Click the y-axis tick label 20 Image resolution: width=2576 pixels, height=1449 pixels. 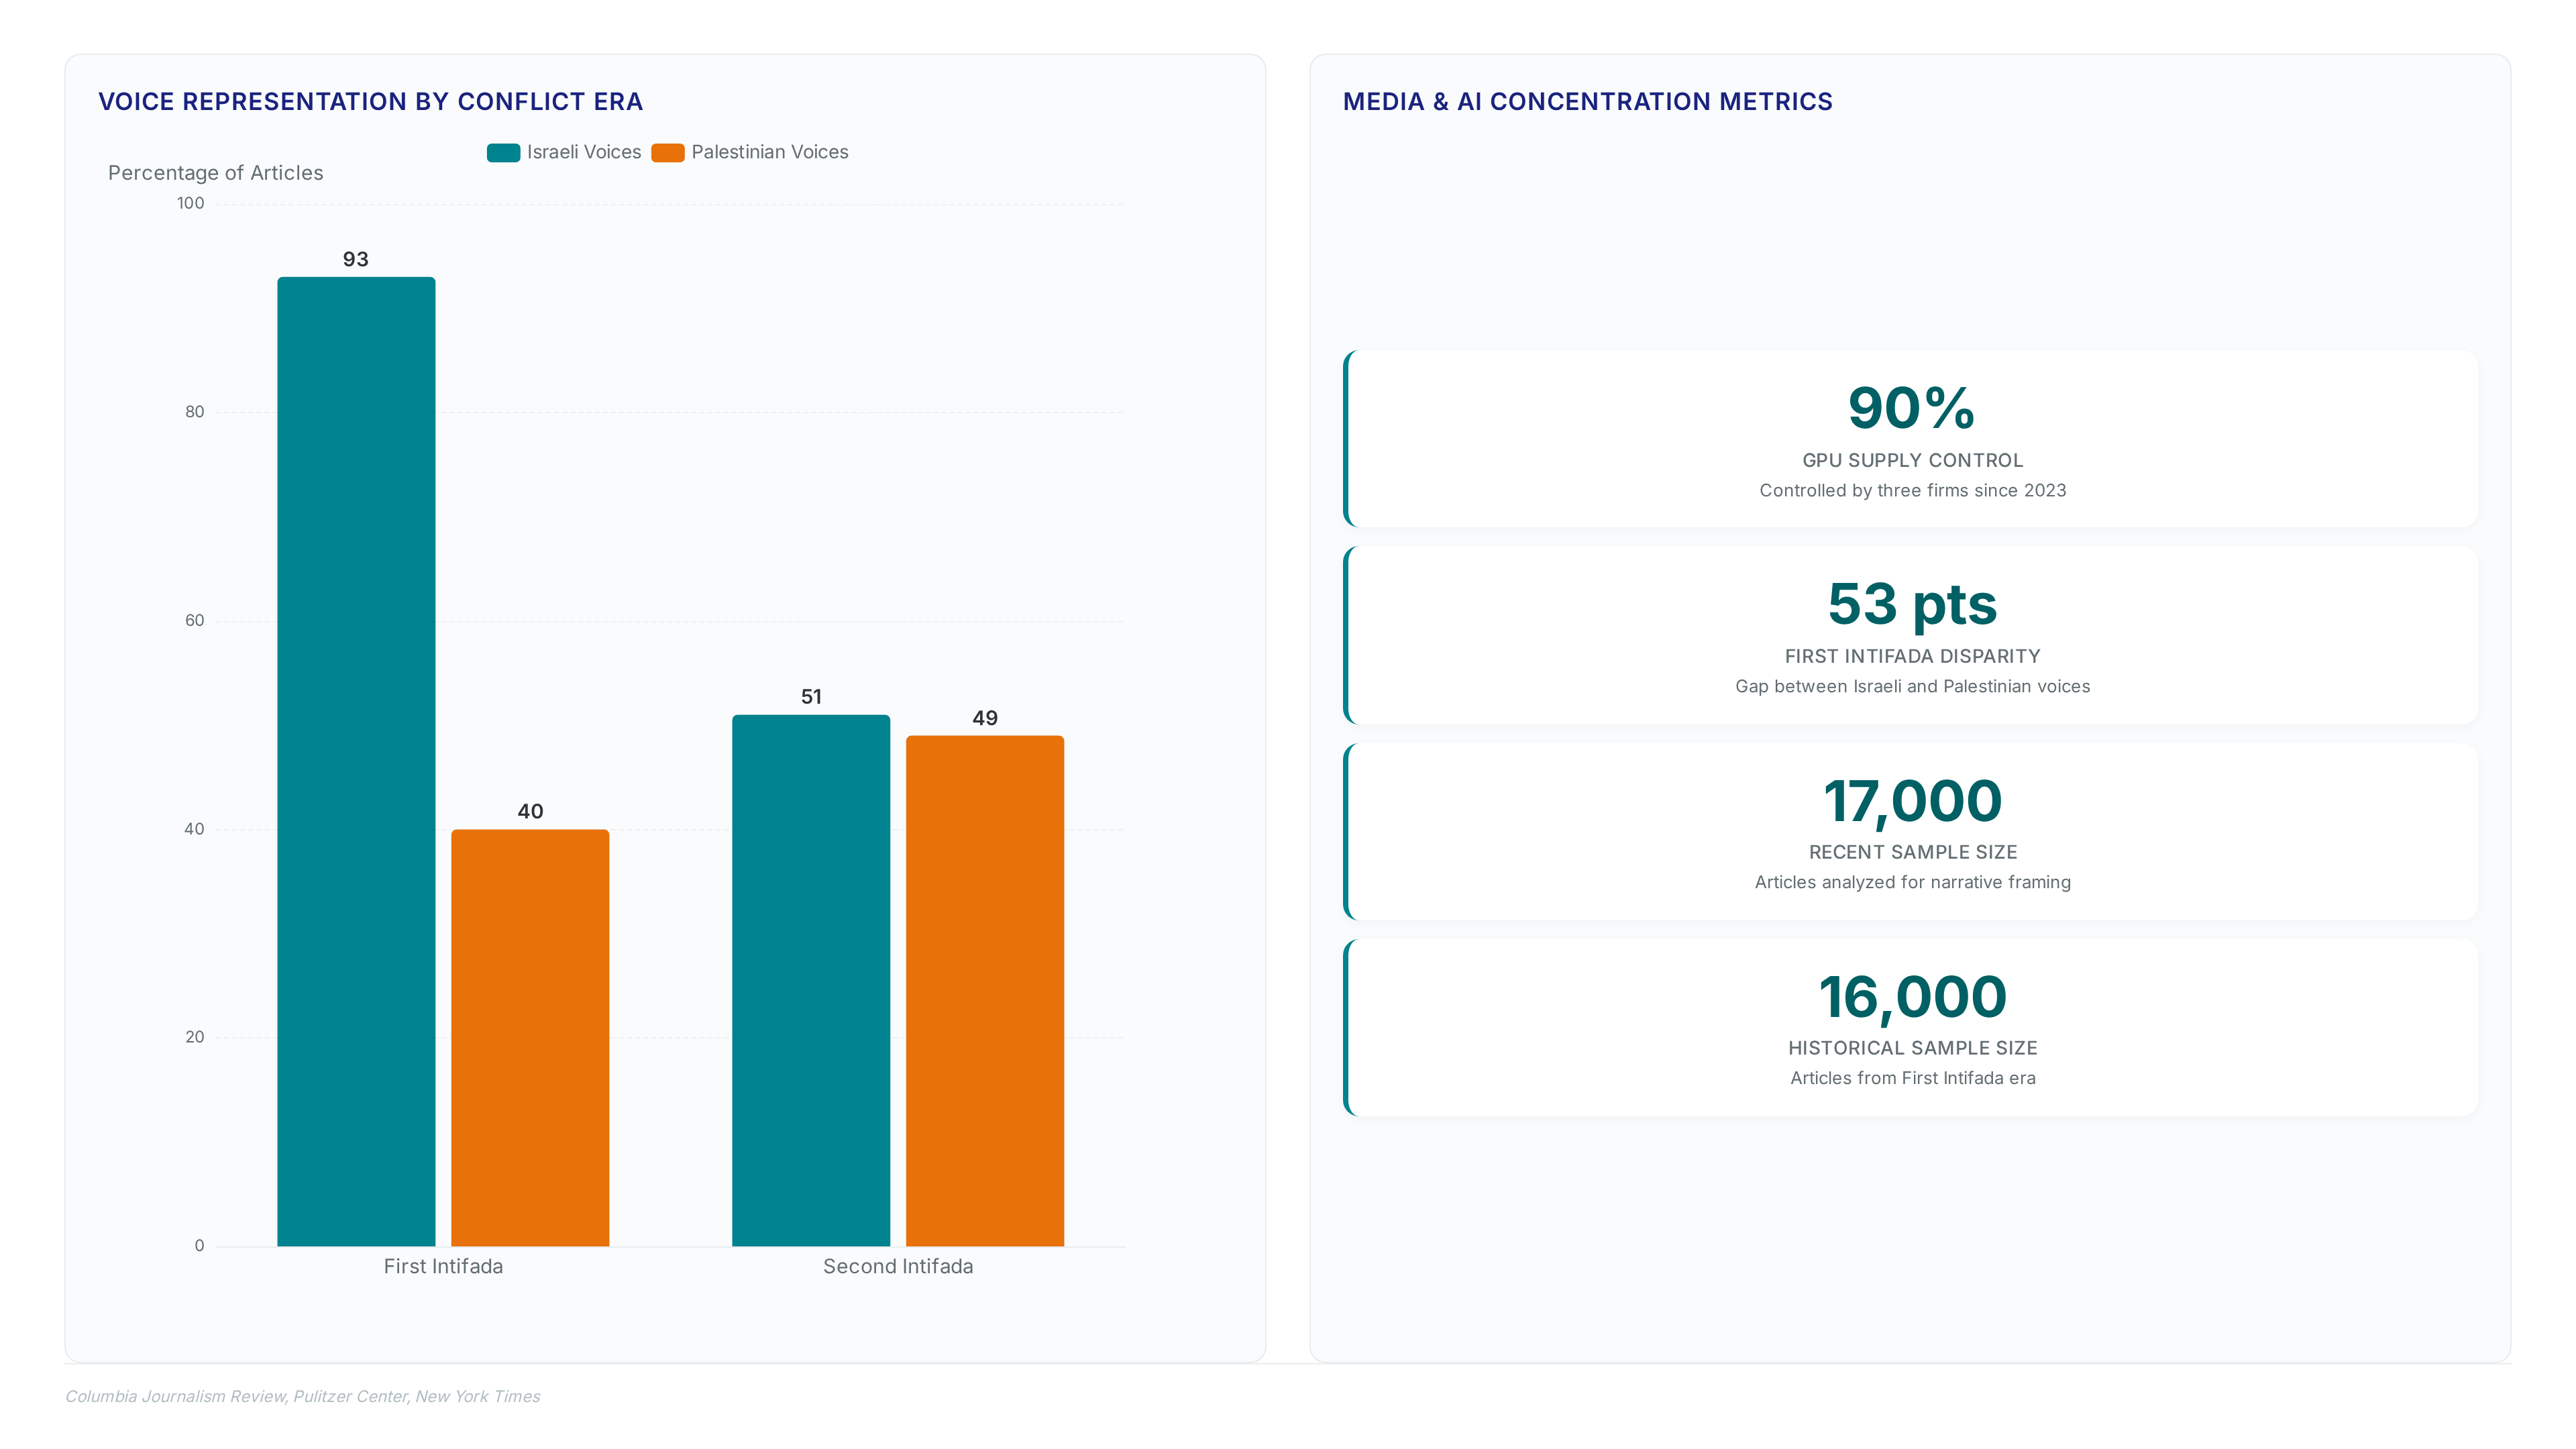pyautogui.click(x=194, y=1037)
